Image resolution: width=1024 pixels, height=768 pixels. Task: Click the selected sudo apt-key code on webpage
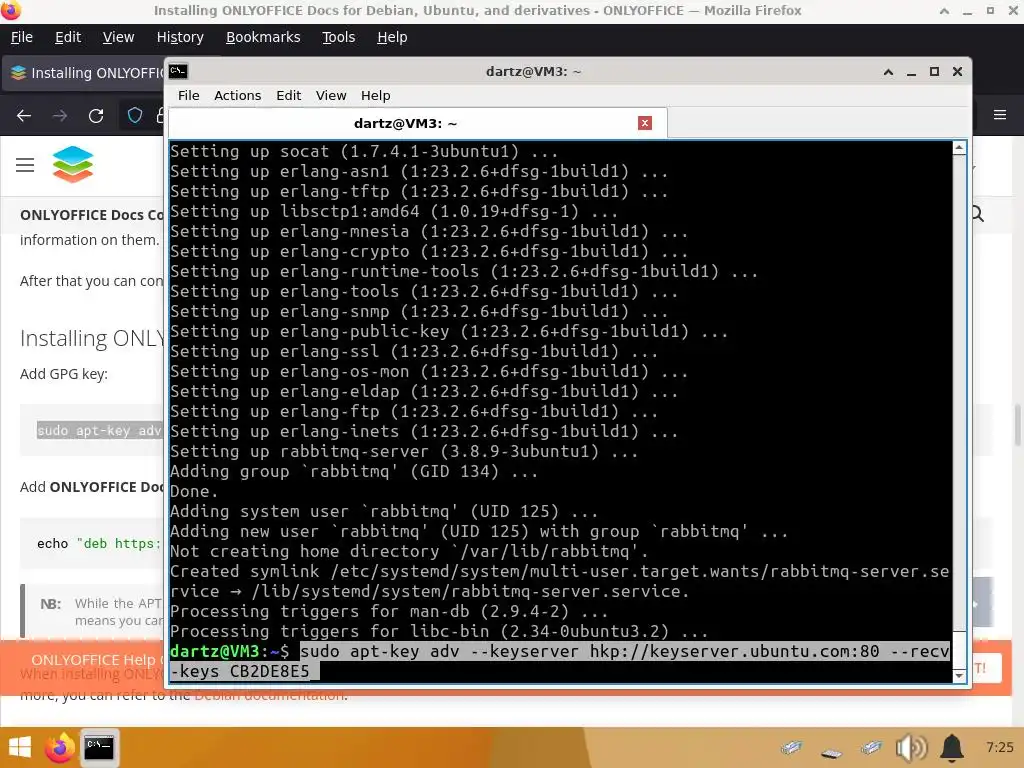[99, 430]
